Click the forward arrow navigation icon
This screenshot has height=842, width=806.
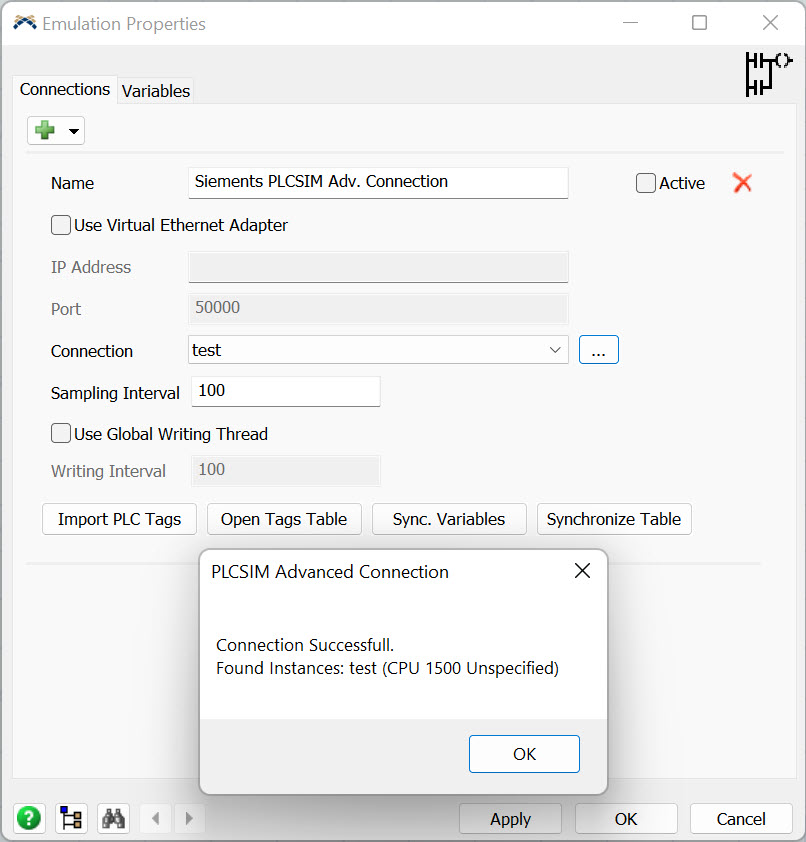click(x=190, y=818)
